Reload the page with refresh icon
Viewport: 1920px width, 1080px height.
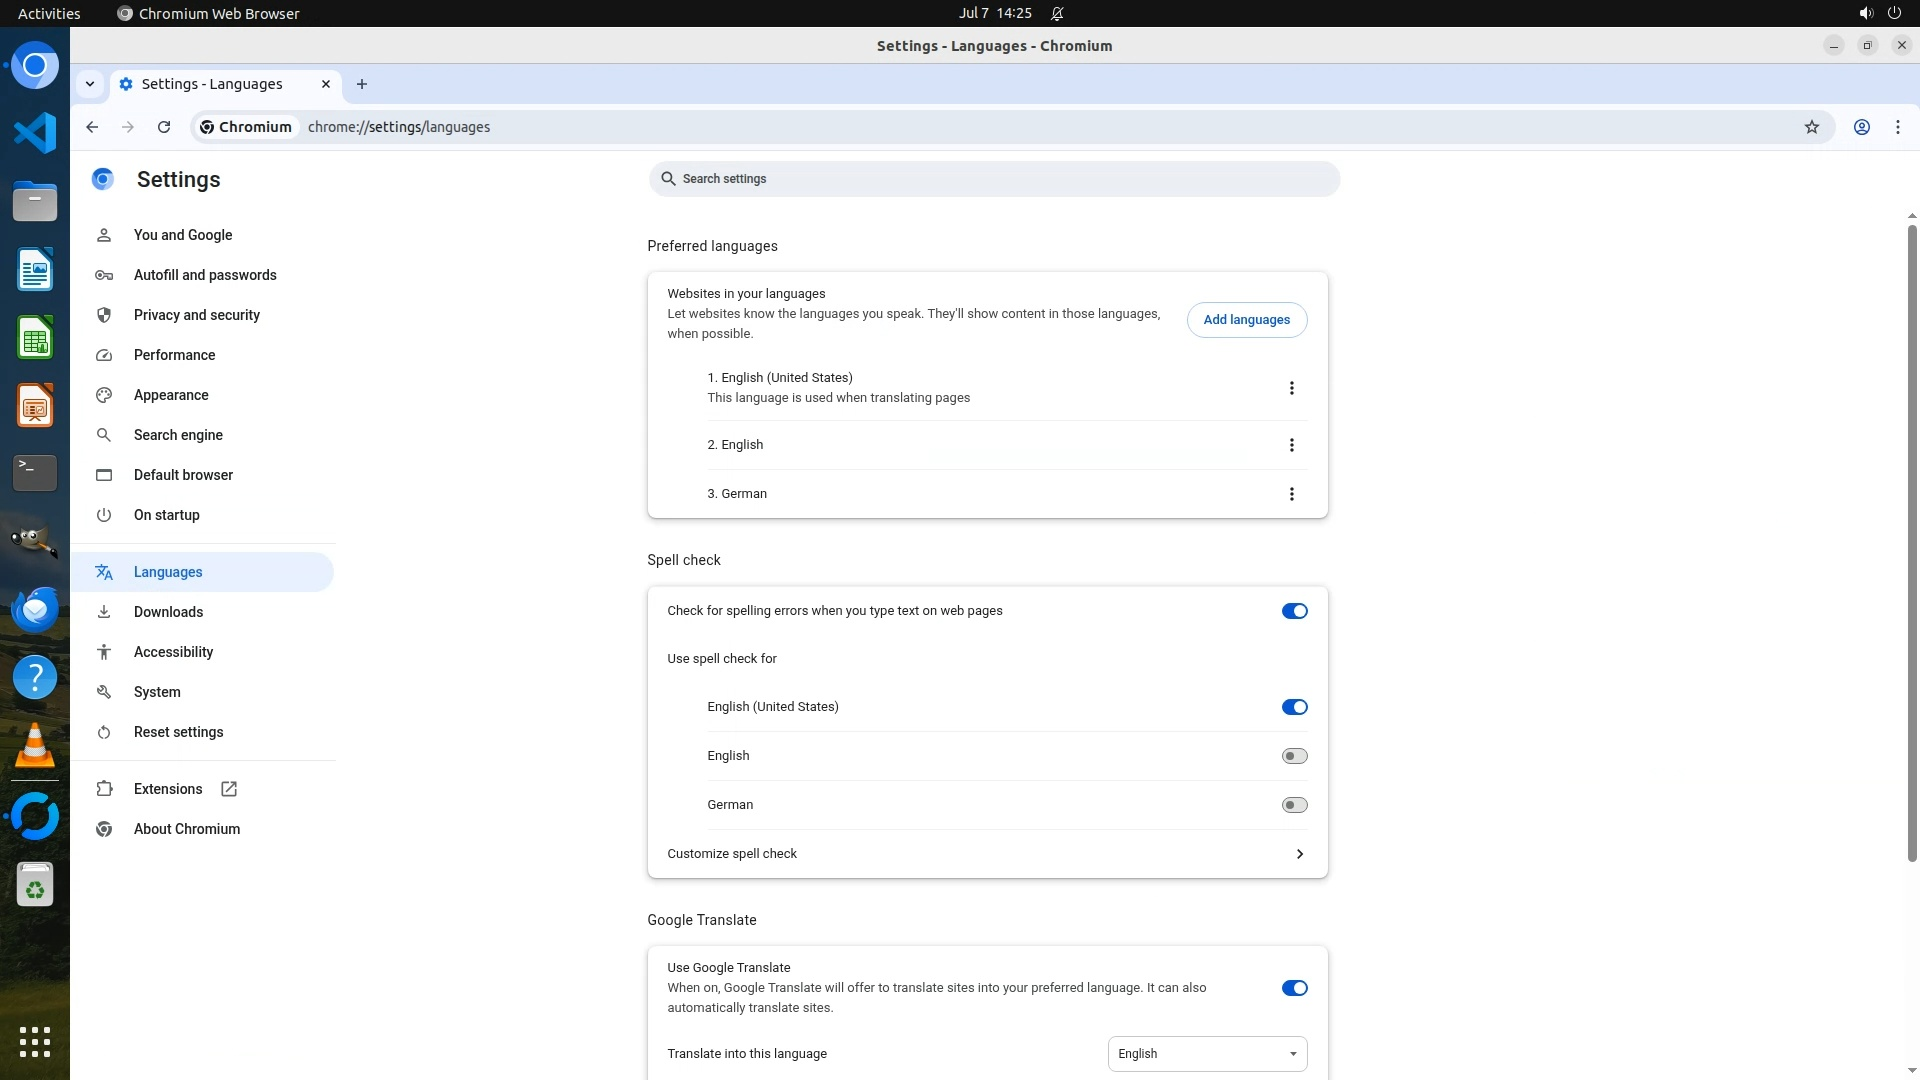(x=164, y=127)
